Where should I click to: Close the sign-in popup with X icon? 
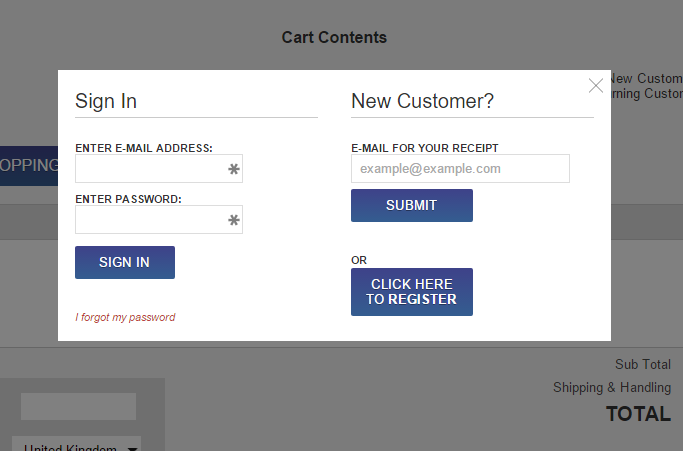click(x=596, y=86)
